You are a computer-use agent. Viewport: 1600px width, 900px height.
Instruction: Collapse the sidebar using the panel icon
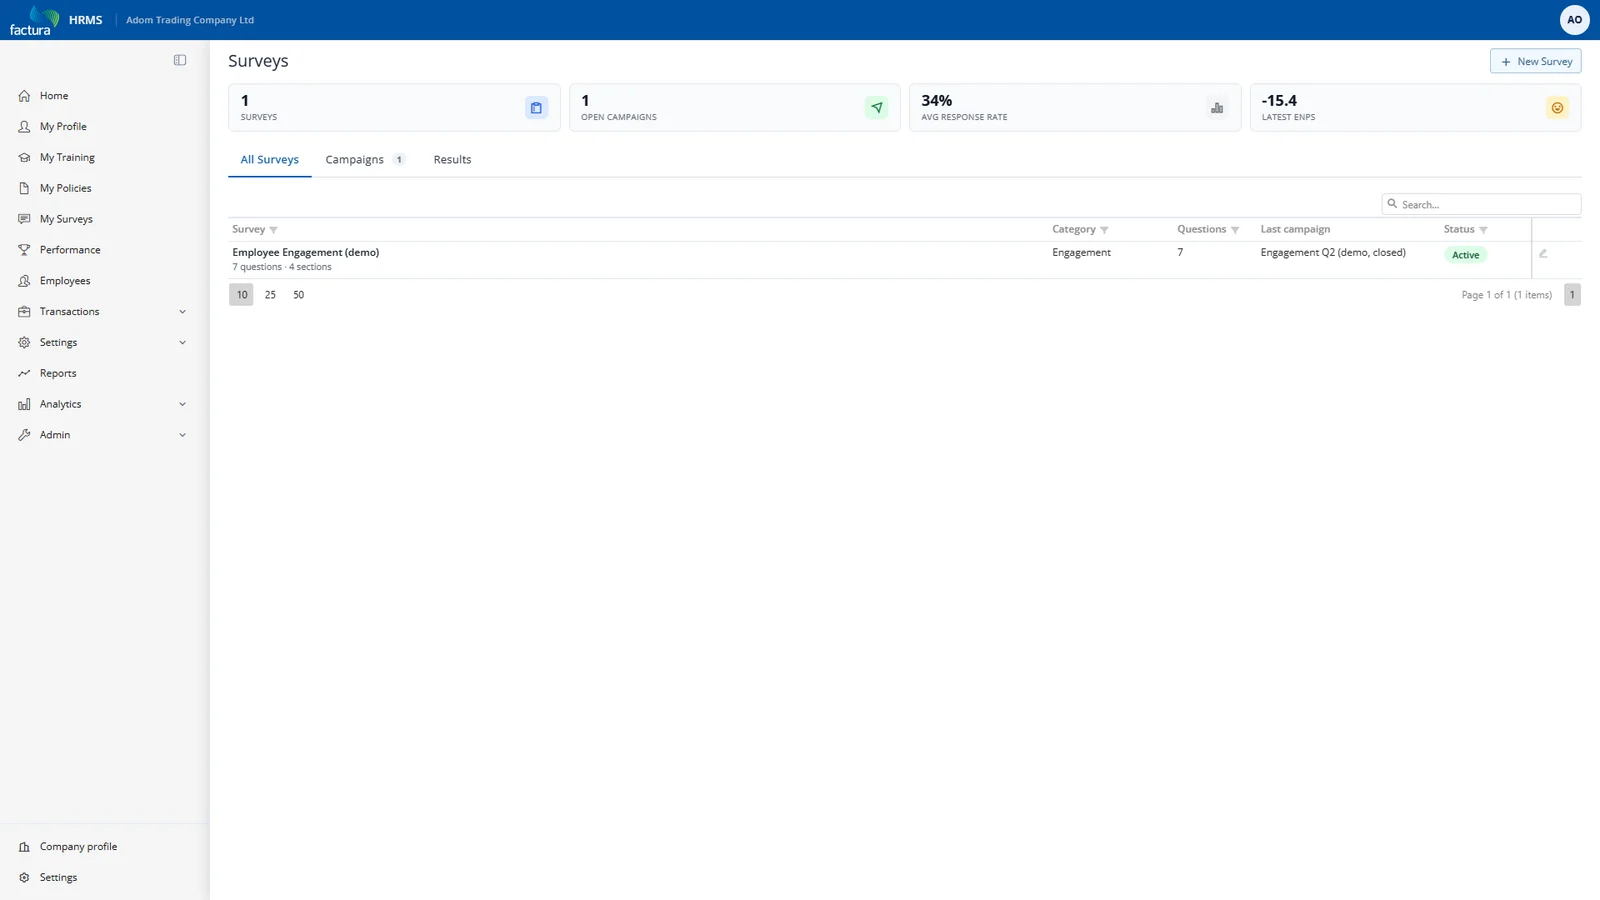pyautogui.click(x=180, y=60)
